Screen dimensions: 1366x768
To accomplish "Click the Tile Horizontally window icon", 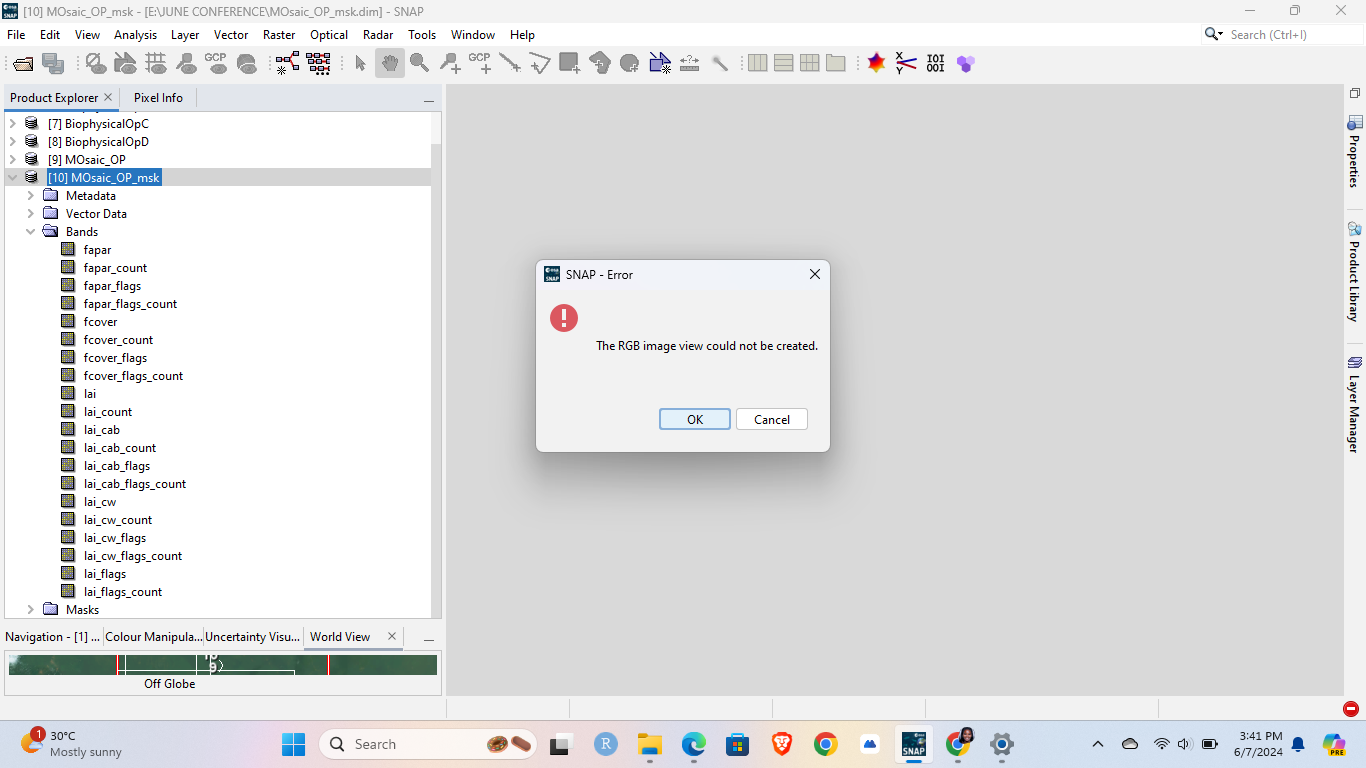I will click(x=782, y=62).
